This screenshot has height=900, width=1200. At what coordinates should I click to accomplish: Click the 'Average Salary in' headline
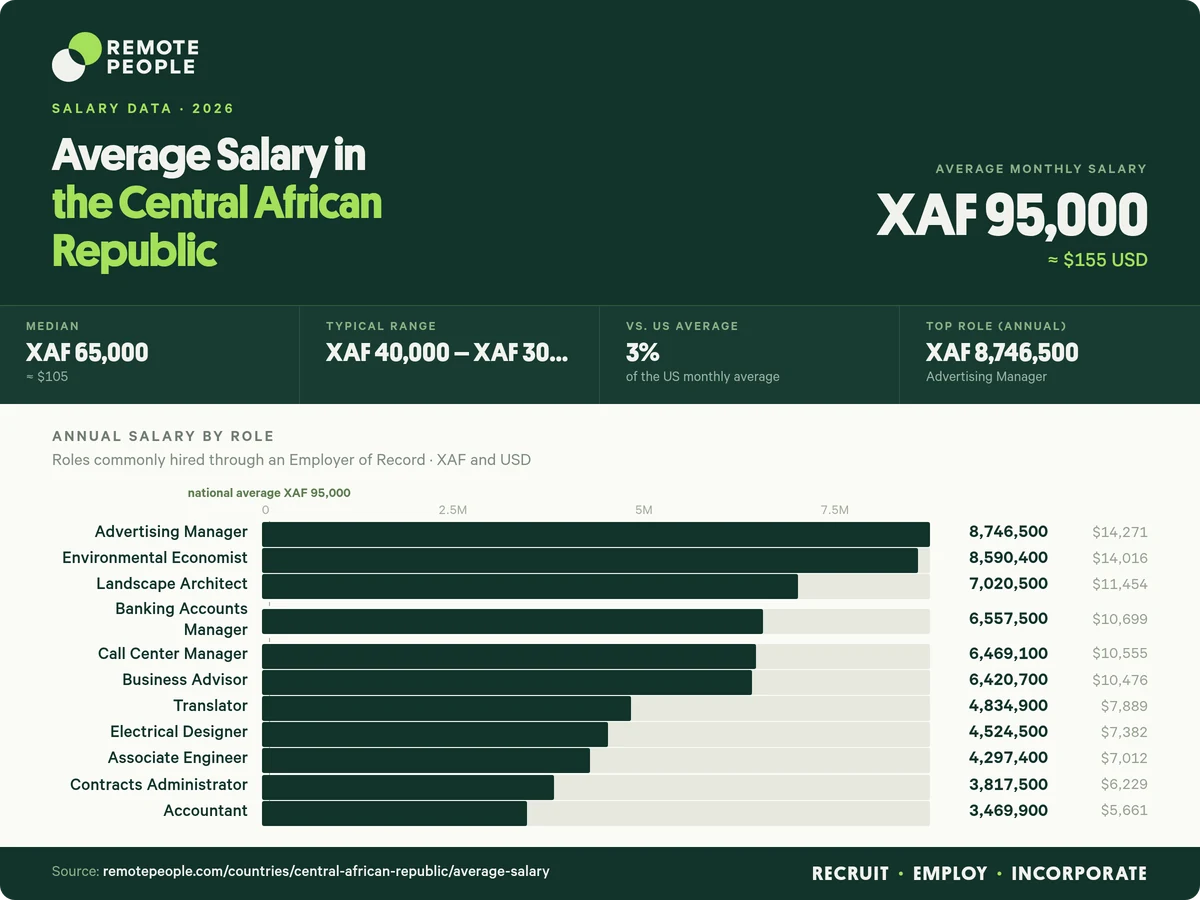tap(209, 156)
